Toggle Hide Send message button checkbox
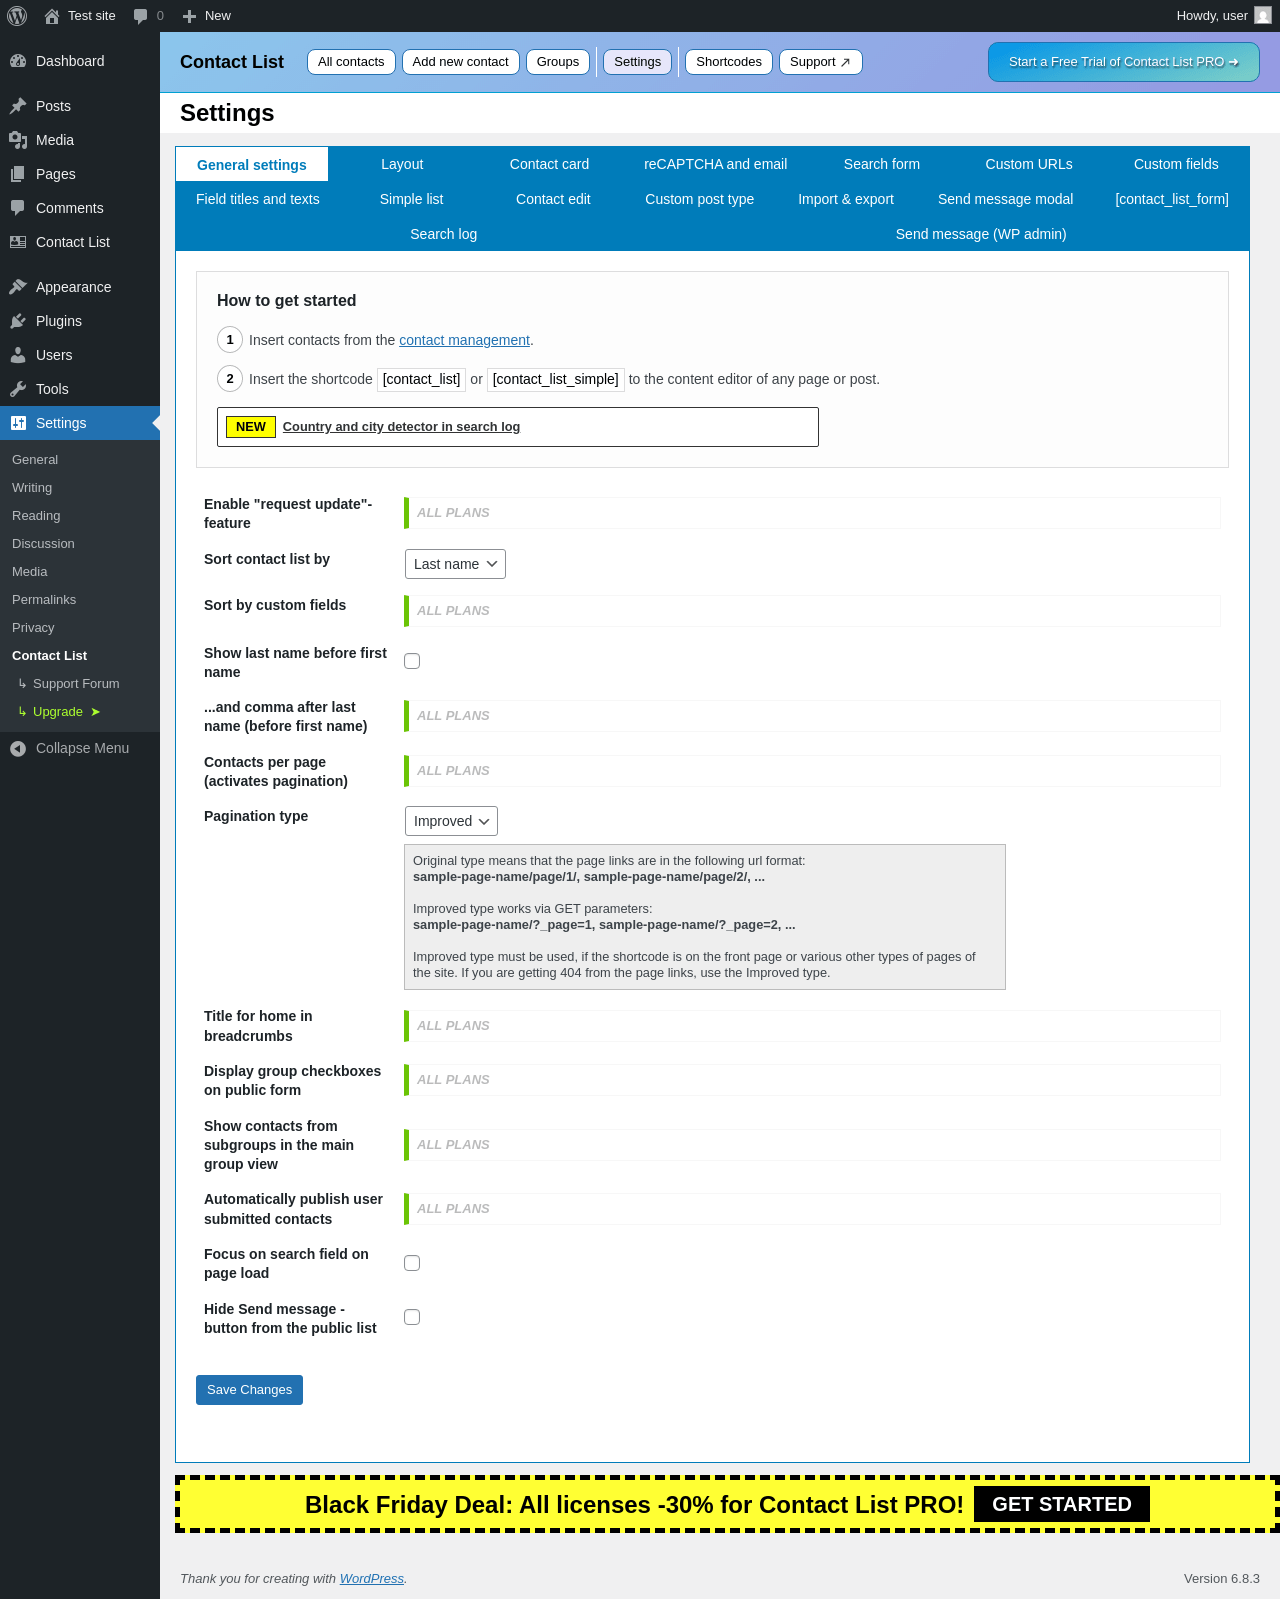The image size is (1280, 1599). pyautogui.click(x=412, y=1317)
